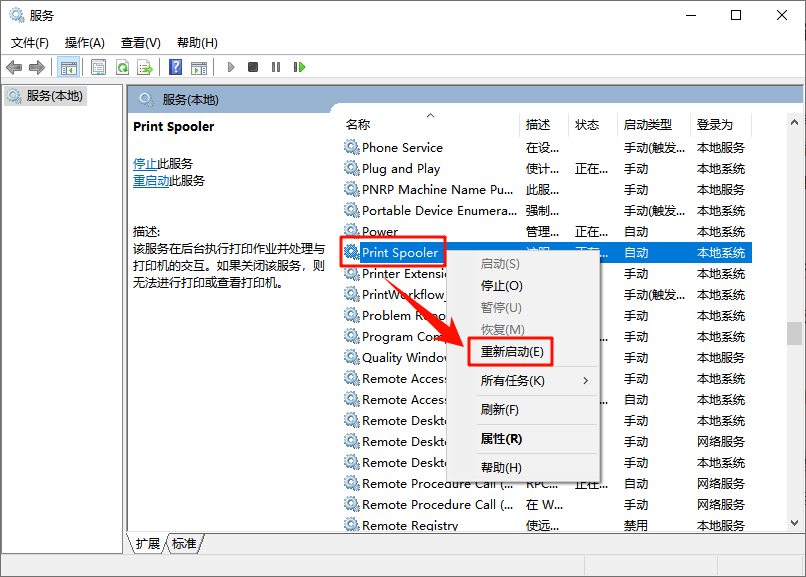
Task: Click the Pause Service toolbar icon
Action: click(x=277, y=67)
